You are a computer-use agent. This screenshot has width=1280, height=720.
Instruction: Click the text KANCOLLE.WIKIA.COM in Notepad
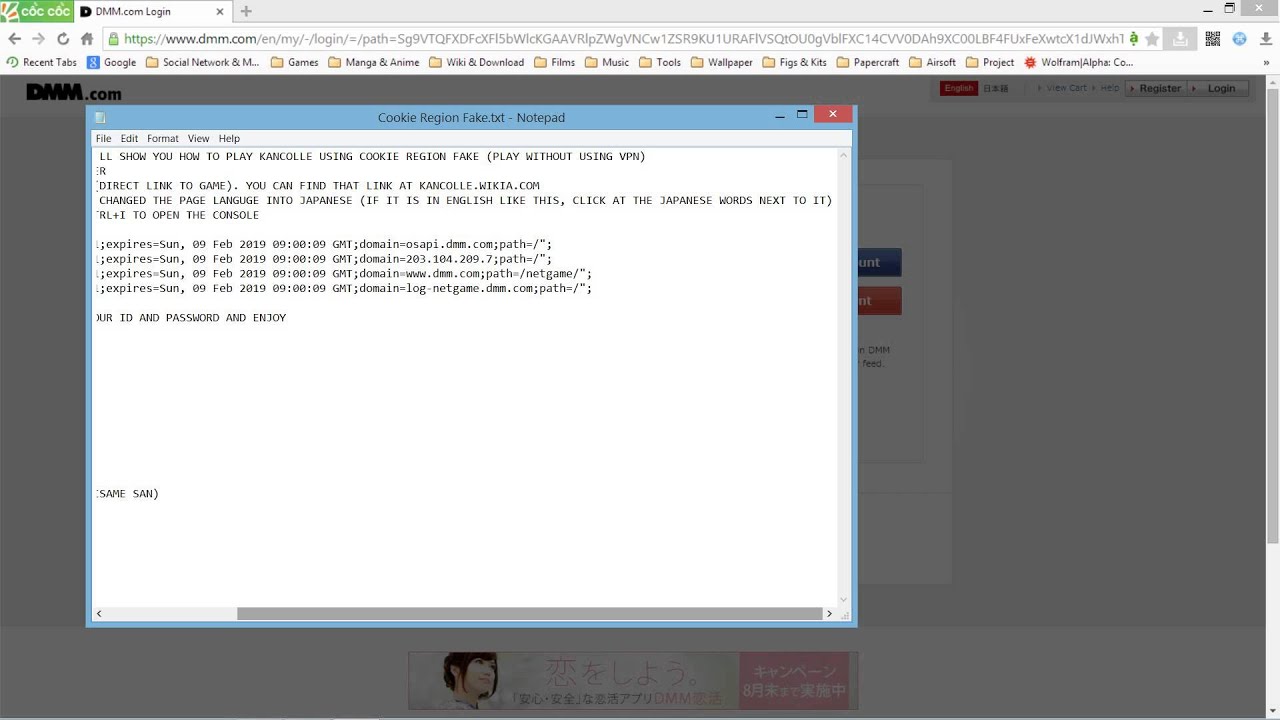pyautogui.click(x=479, y=186)
